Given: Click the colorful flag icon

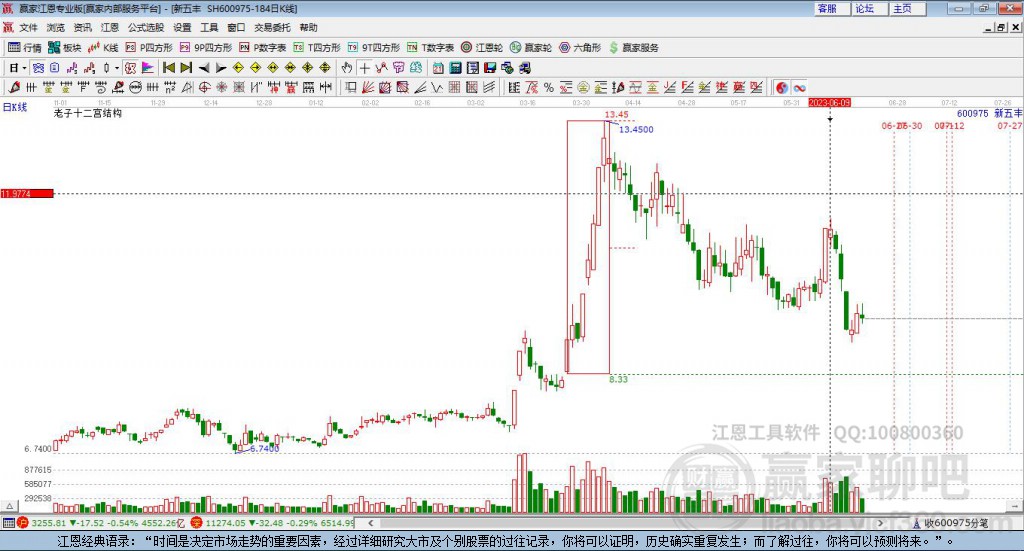Looking at the screenshot, I should pyautogui.click(x=148, y=68).
